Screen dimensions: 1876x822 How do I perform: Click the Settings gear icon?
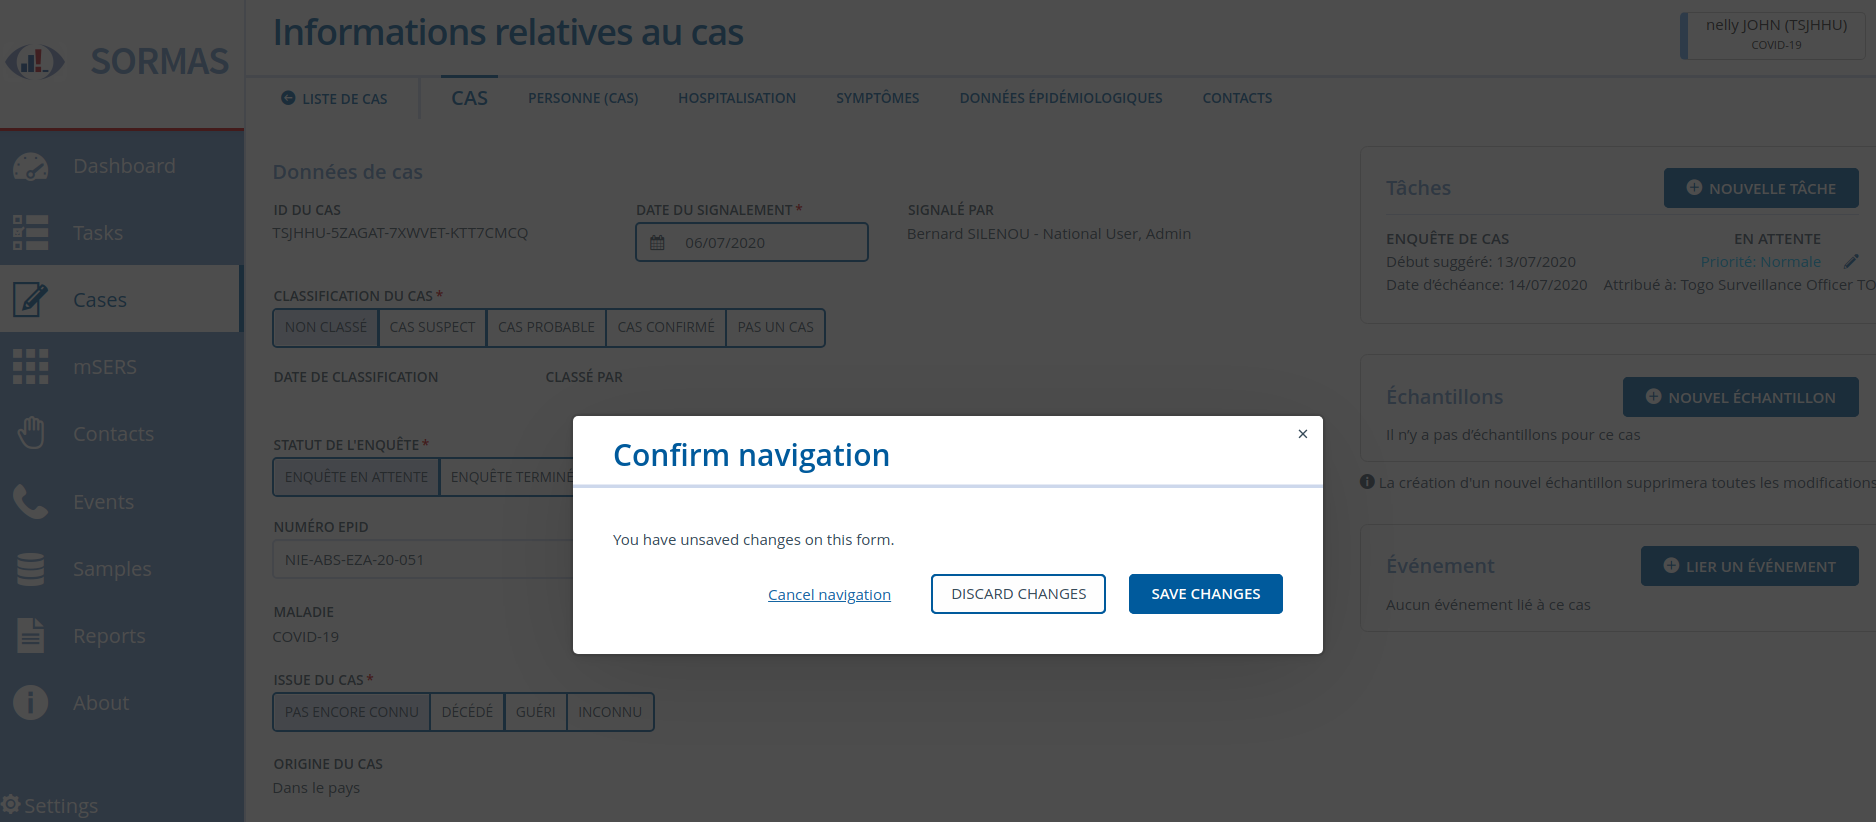pos(10,804)
